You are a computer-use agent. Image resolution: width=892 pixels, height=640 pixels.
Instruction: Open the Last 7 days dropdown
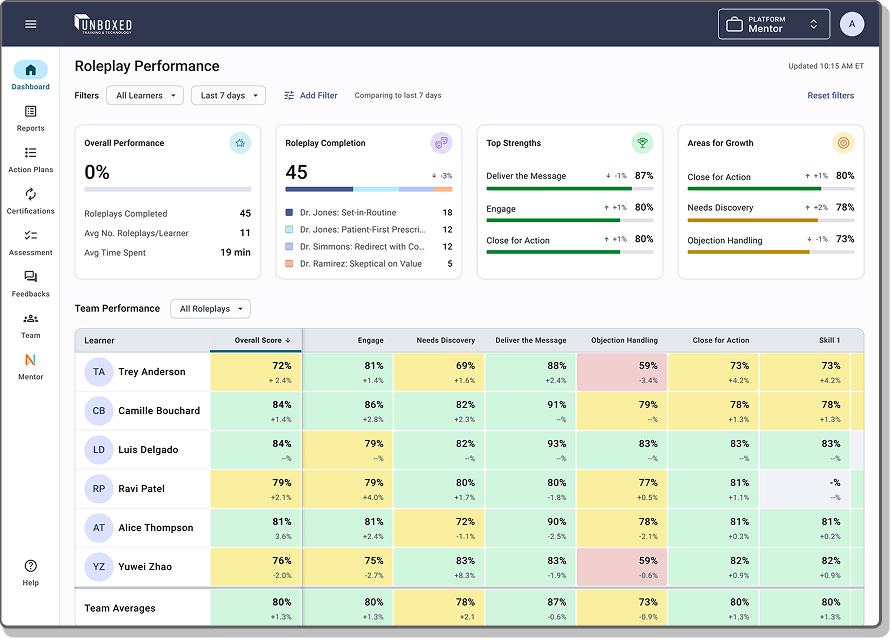pyautogui.click(x=229, y=96)
